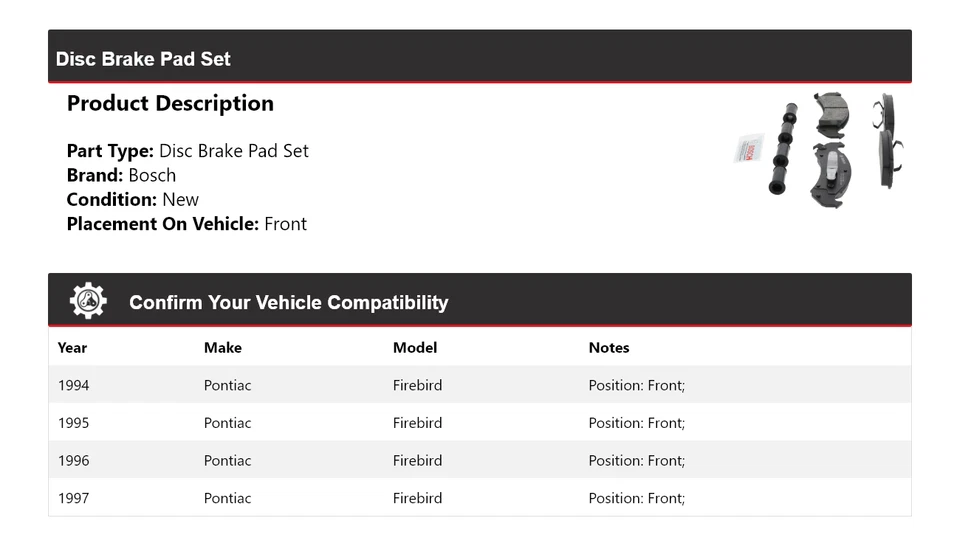The image size is (960, 546).
Task: Select the 1995 year cell
Action: pyautogui.click(x=73, y=423)
